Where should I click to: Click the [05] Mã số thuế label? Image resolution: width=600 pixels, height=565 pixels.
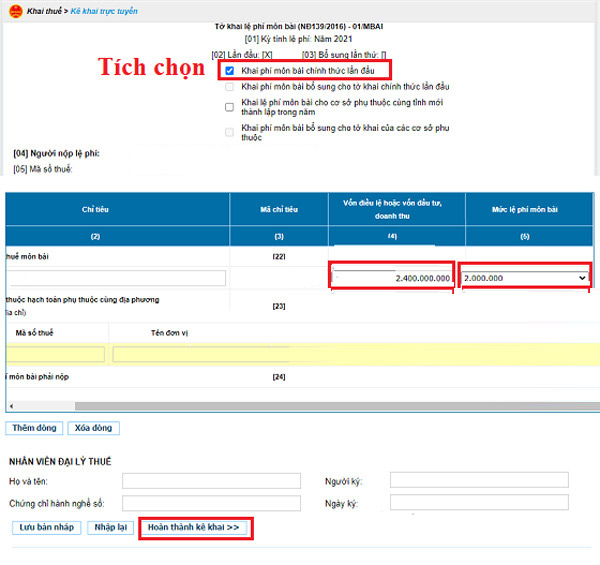(x=42, y=169)
